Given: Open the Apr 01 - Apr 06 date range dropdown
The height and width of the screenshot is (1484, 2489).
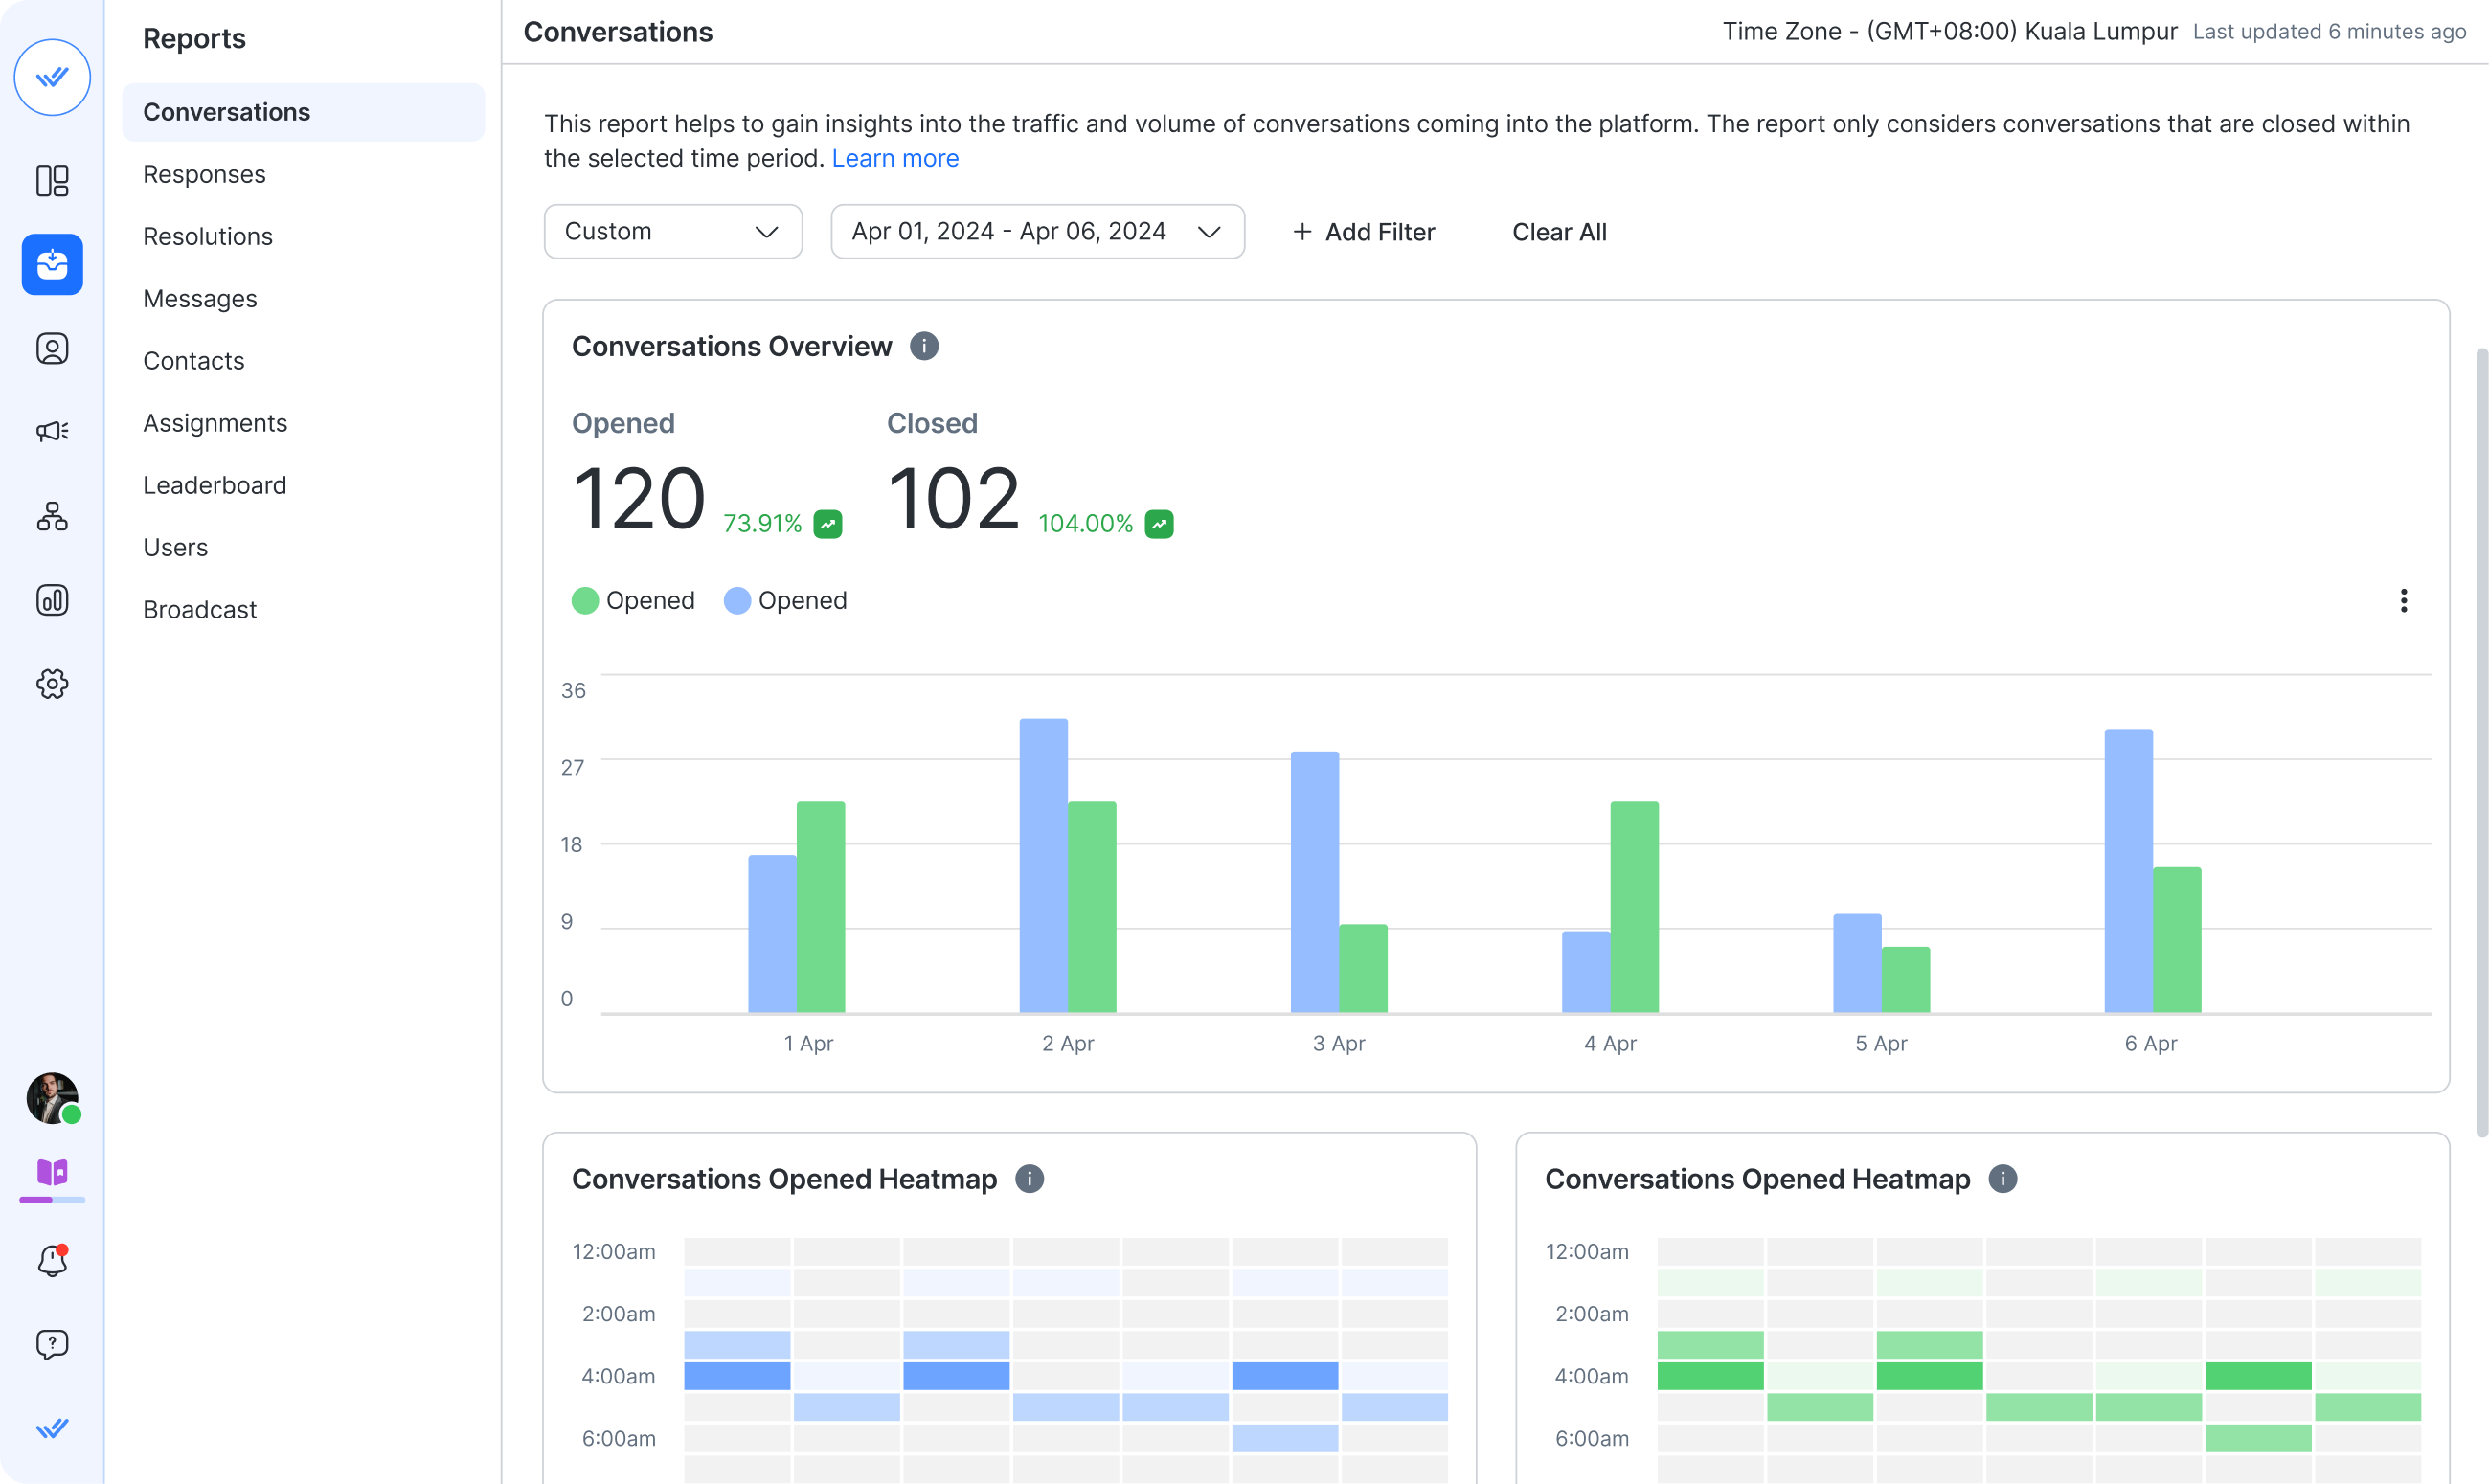Looking at the screenshot, I should (x=1037, y=232).
